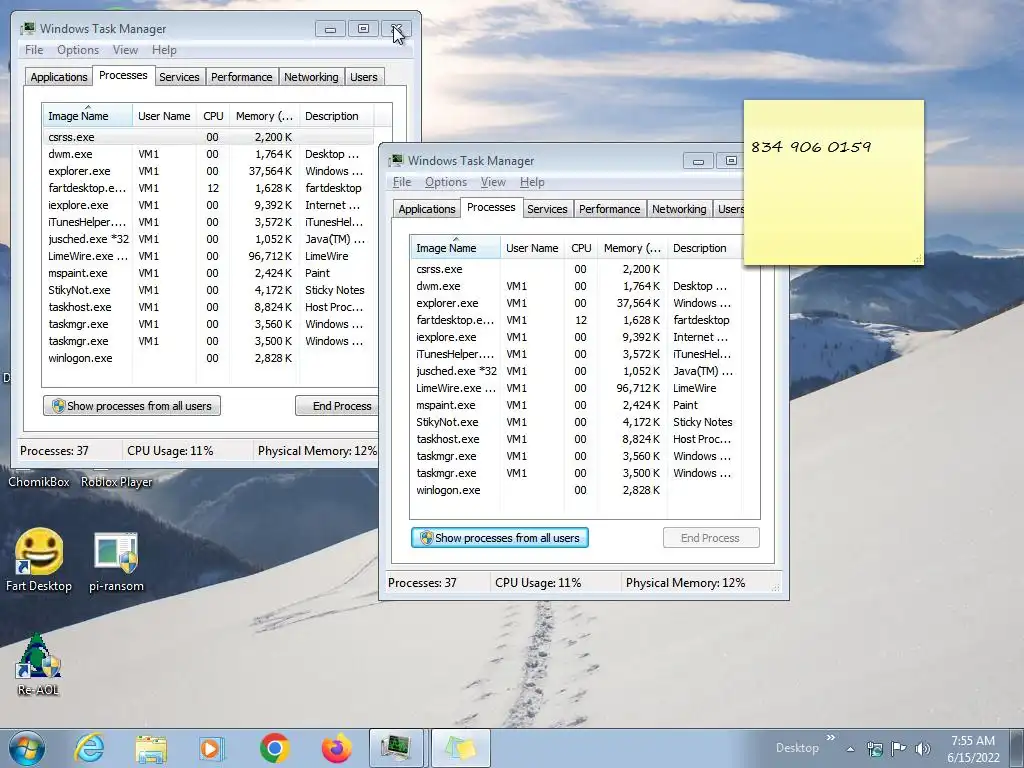Click Show processes from all users, back window
Viewport: 1024px width, 768px height.
click(132, 406)
